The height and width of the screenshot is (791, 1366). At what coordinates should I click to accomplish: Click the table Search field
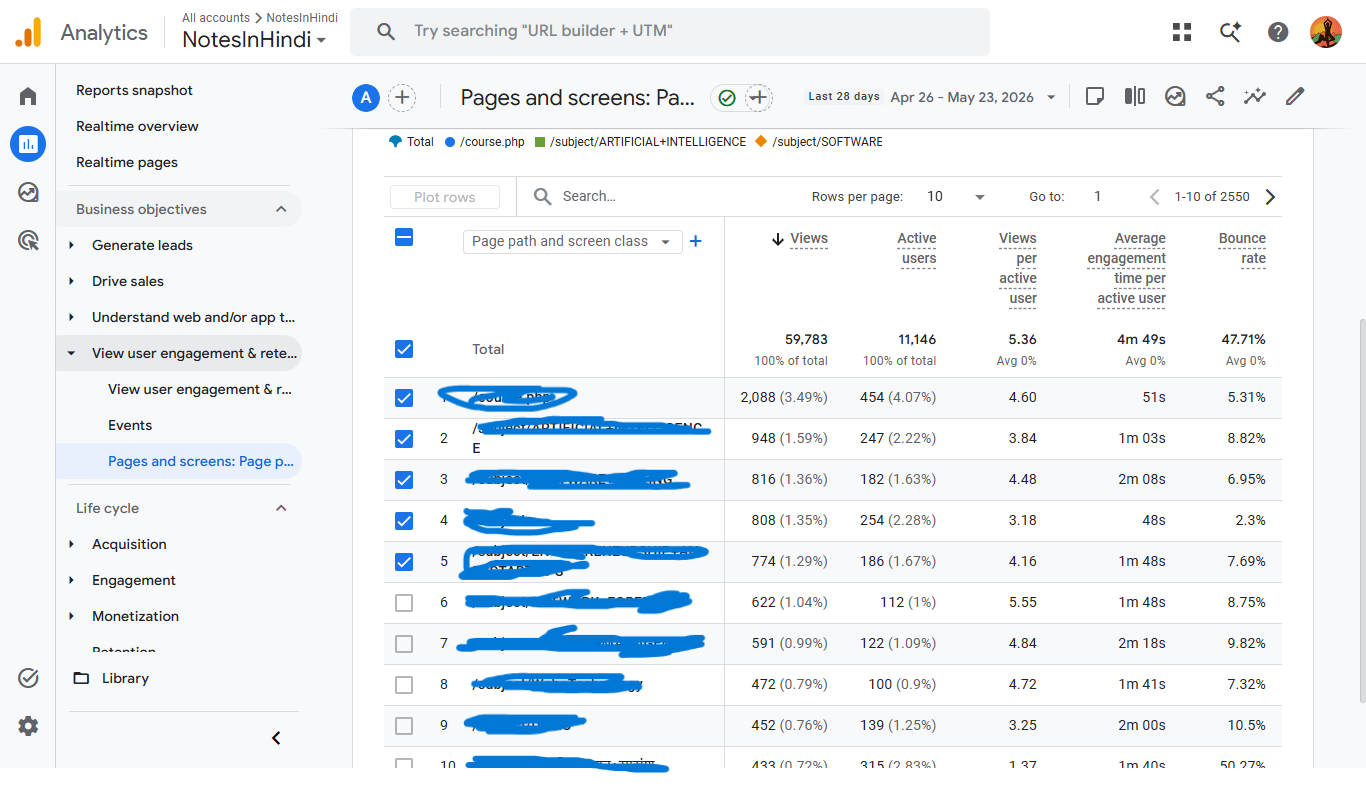(660, 197)
